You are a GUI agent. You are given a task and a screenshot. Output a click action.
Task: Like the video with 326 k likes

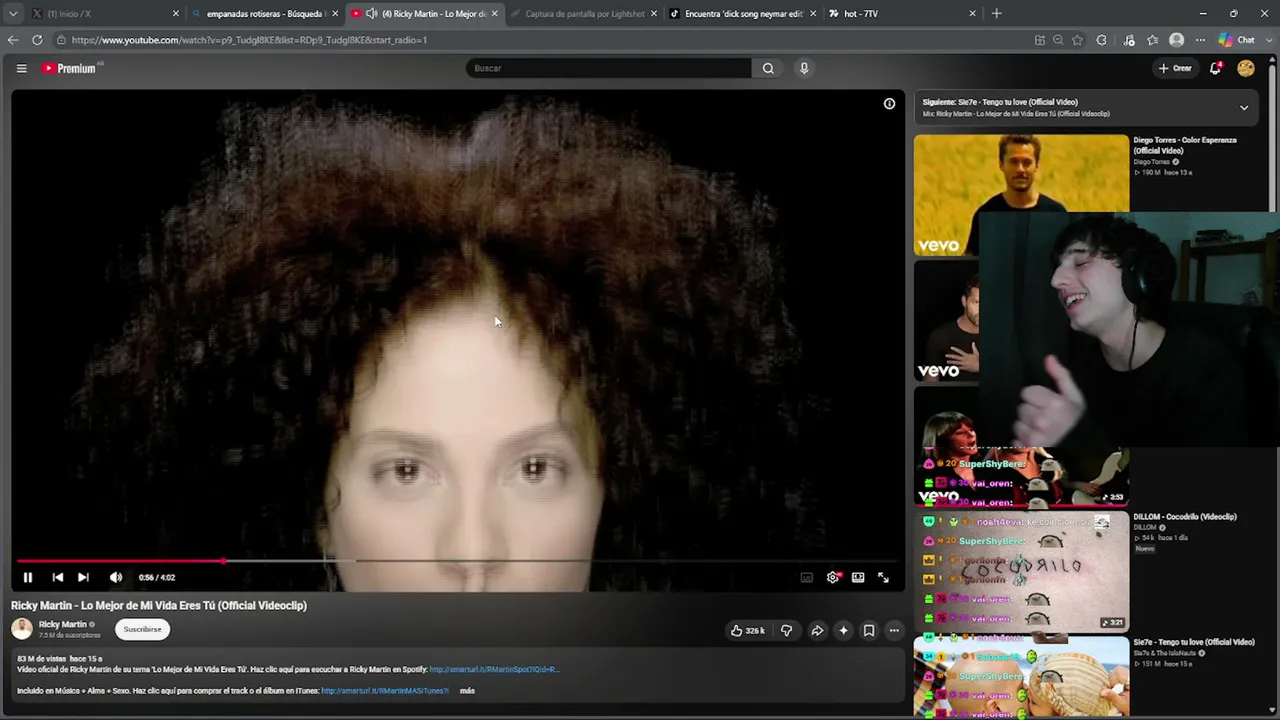coord(747,631)
